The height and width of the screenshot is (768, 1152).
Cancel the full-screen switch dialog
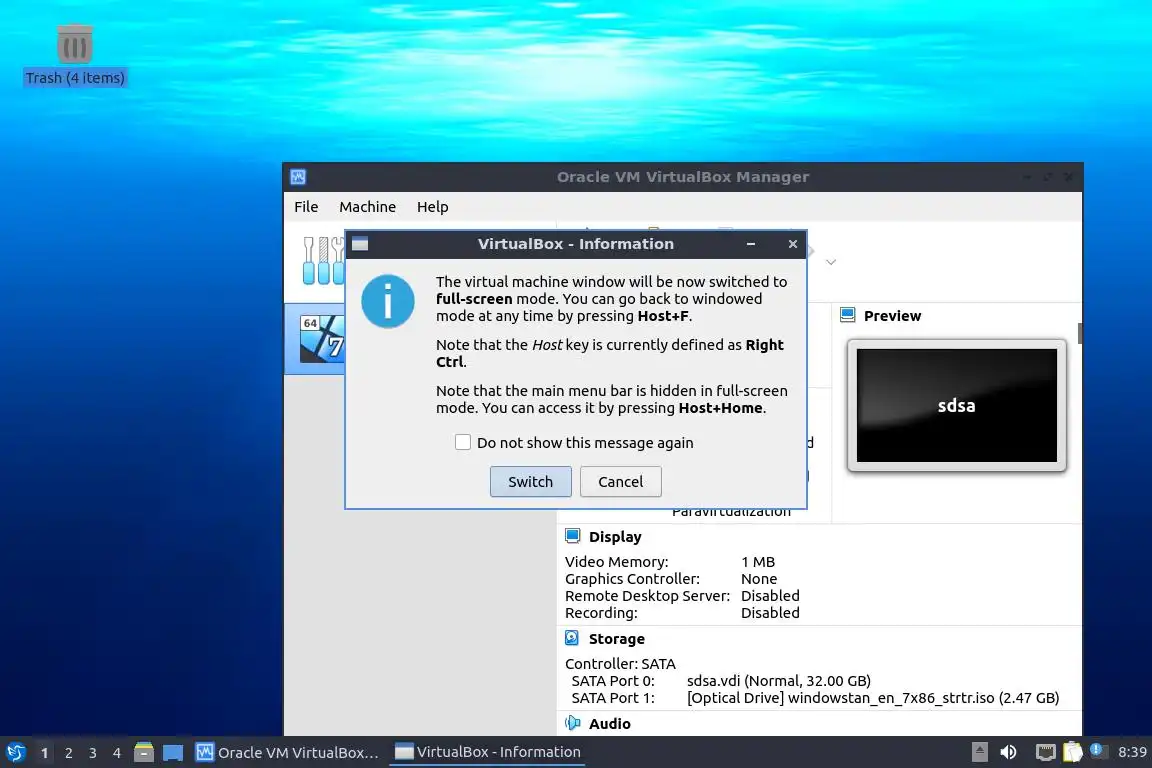621,481
